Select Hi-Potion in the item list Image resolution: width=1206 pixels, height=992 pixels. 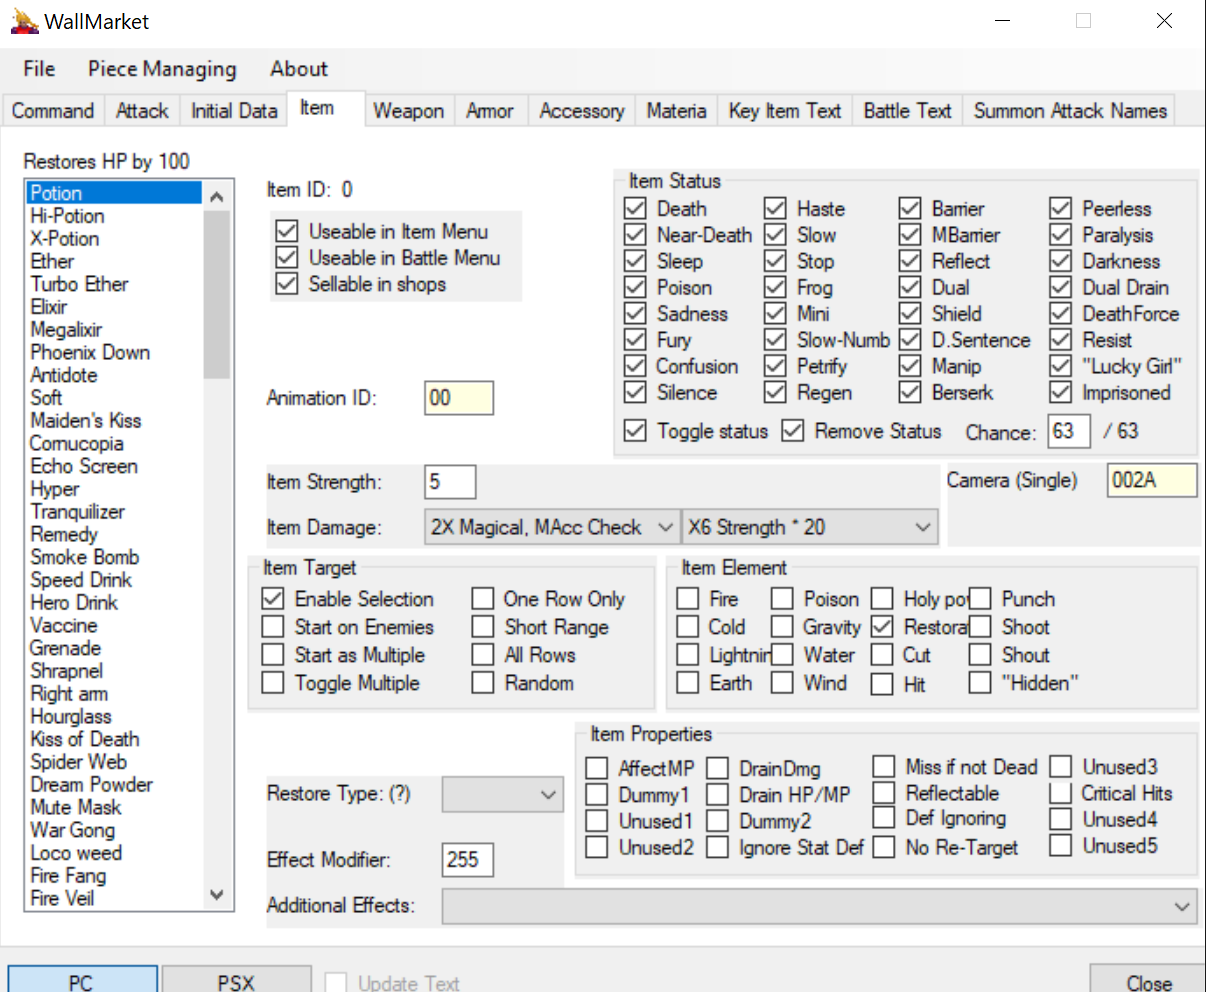pos(67,216)
